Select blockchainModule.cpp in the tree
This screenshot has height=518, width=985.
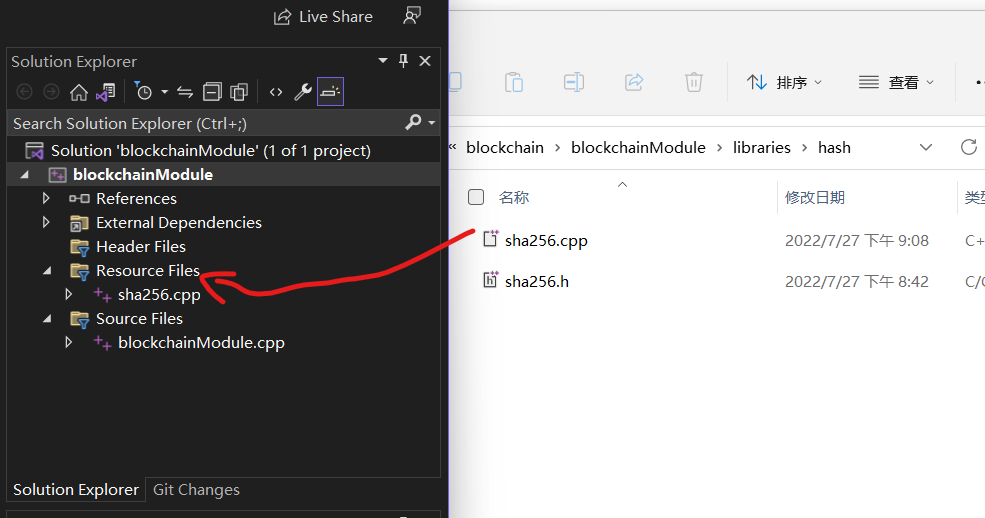(x=201, y=343)
